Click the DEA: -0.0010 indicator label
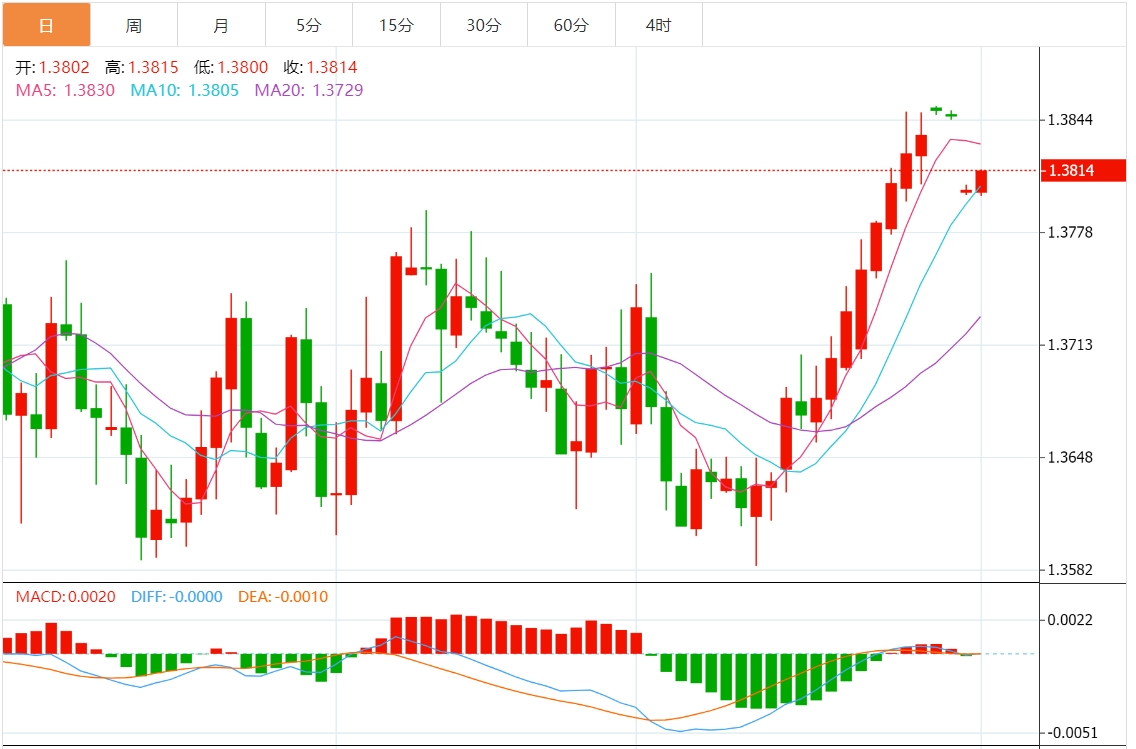 pos(283,597)
